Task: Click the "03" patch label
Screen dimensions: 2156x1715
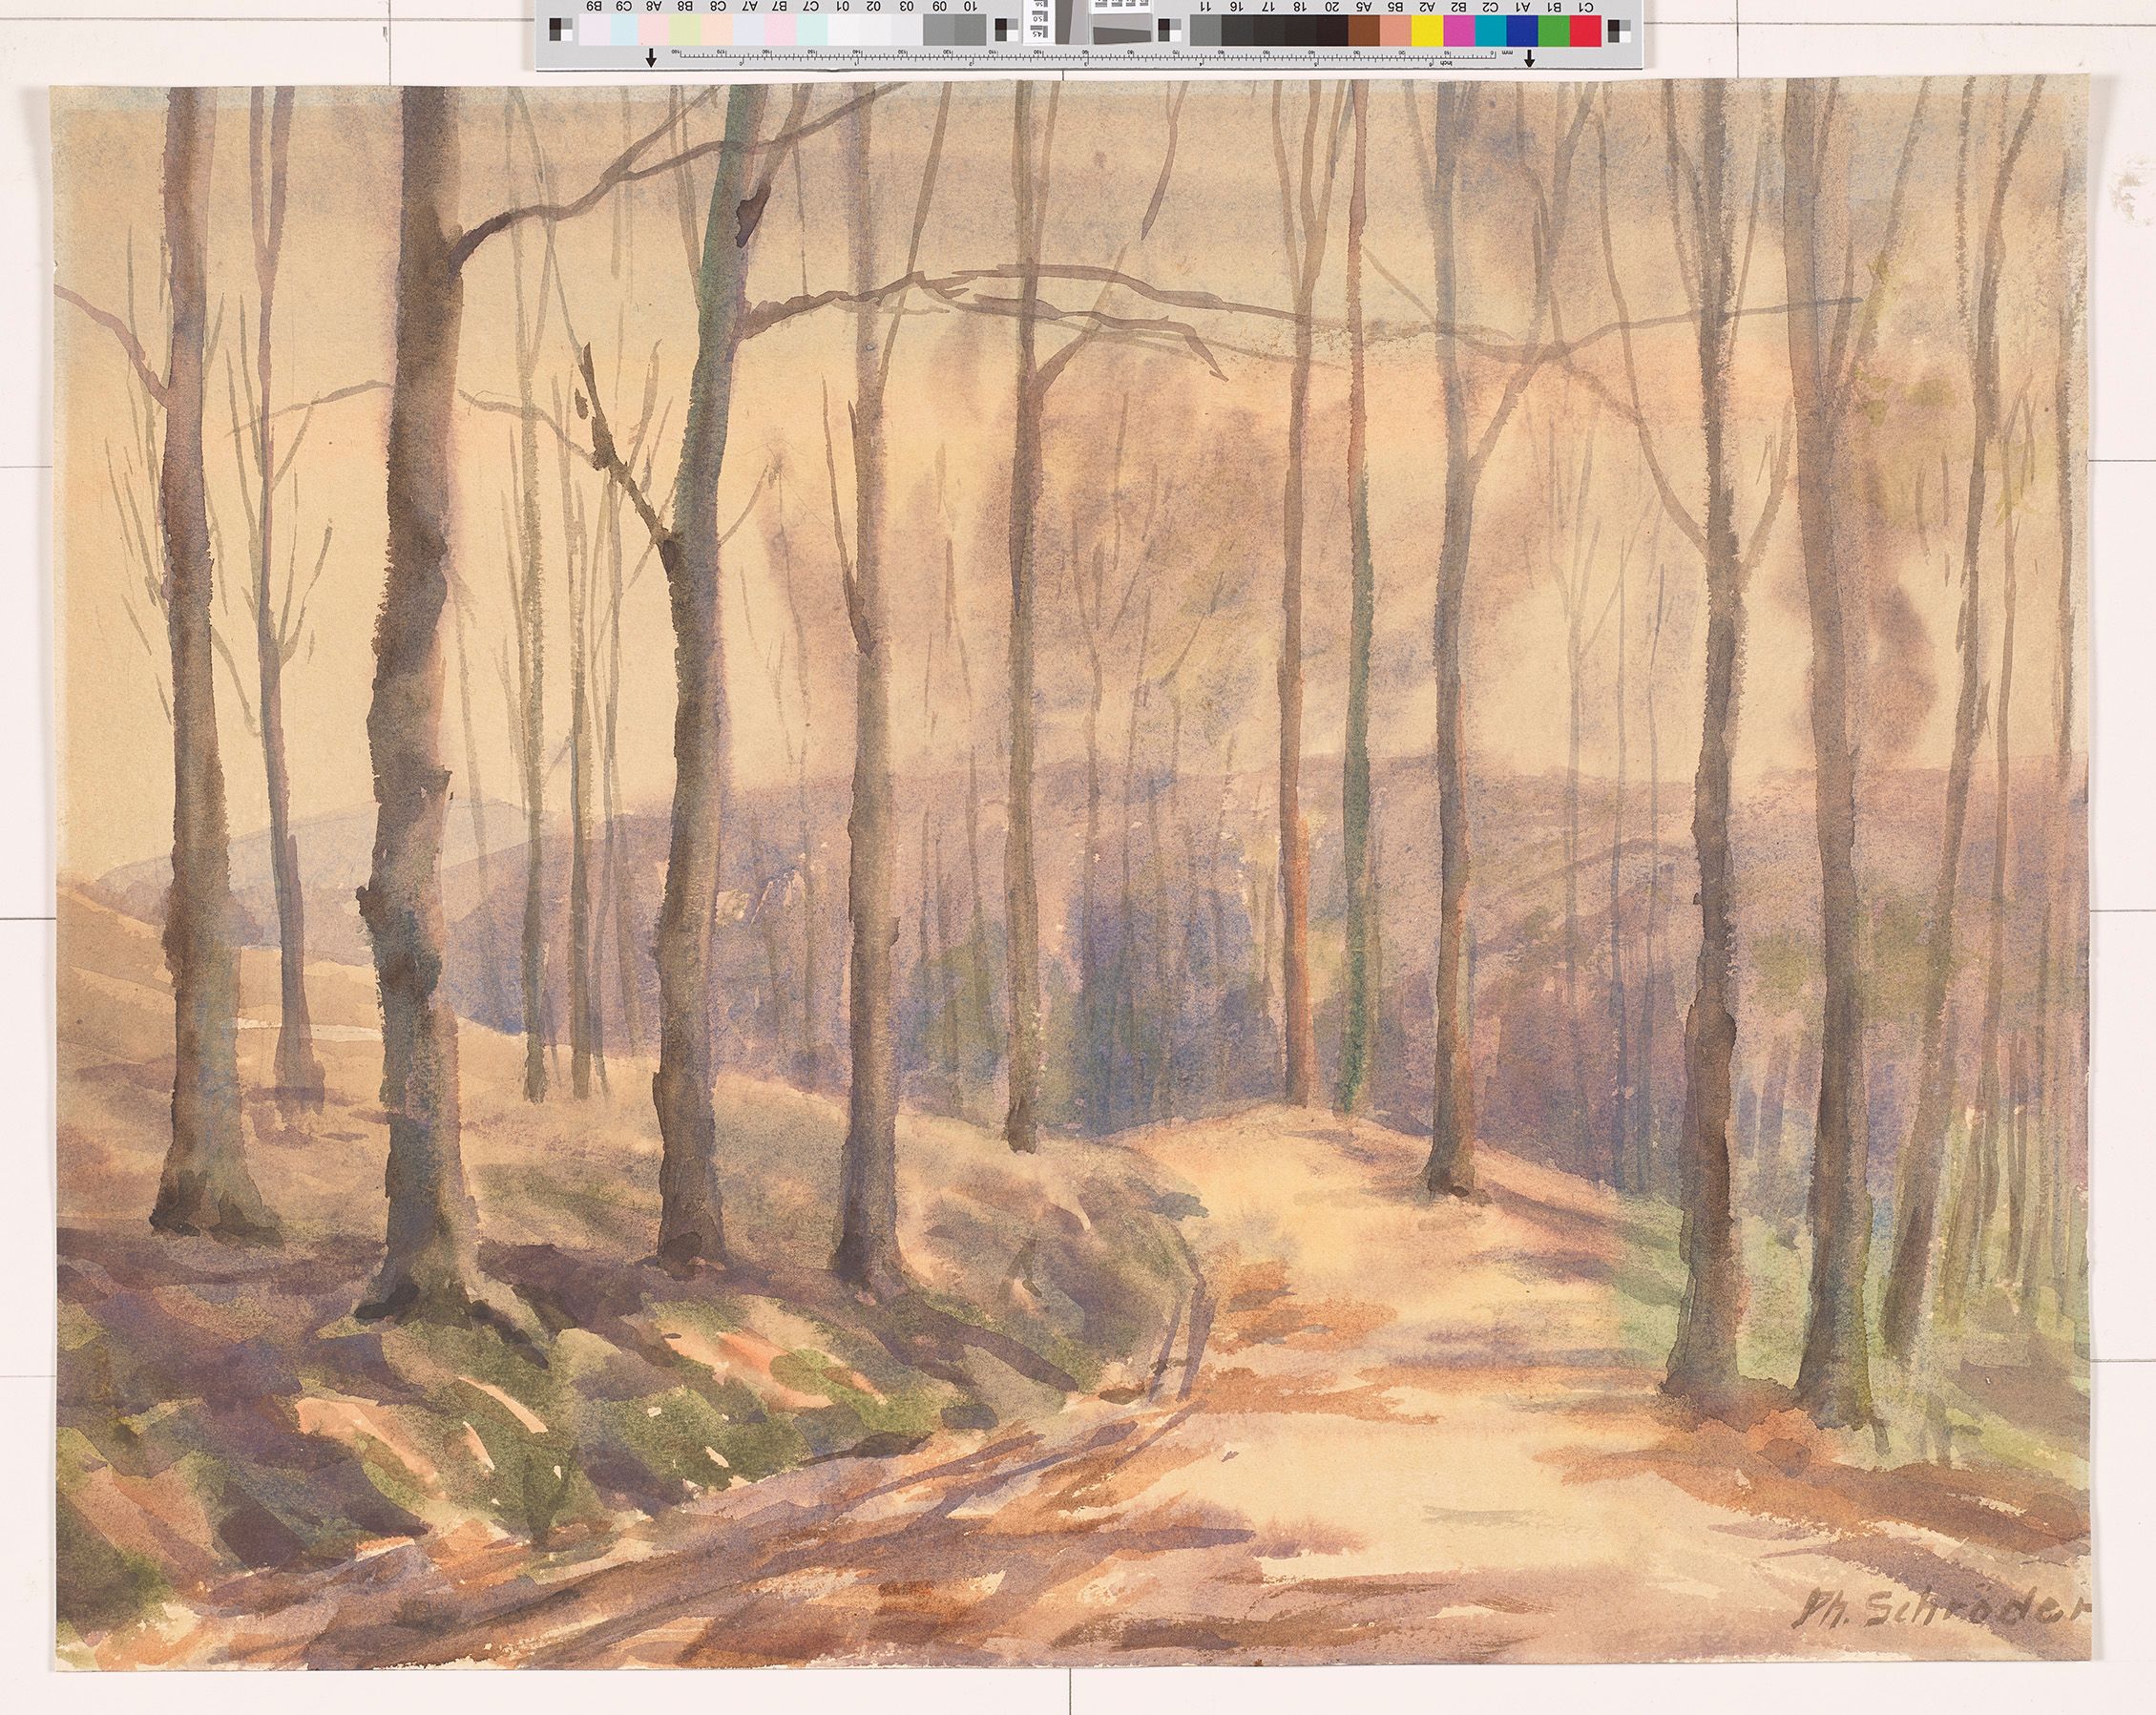Action: click(x=908, y=7)
